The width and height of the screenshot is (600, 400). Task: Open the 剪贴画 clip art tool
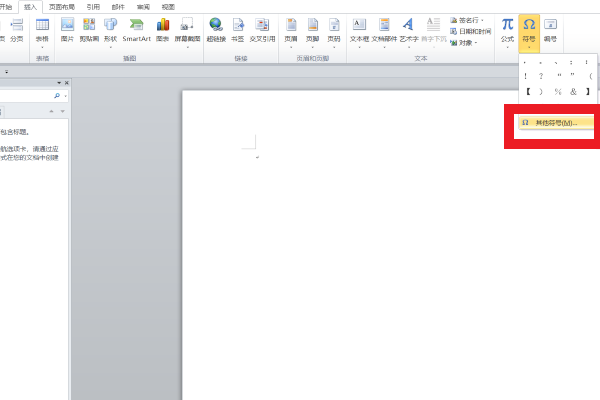coord(90,29)
